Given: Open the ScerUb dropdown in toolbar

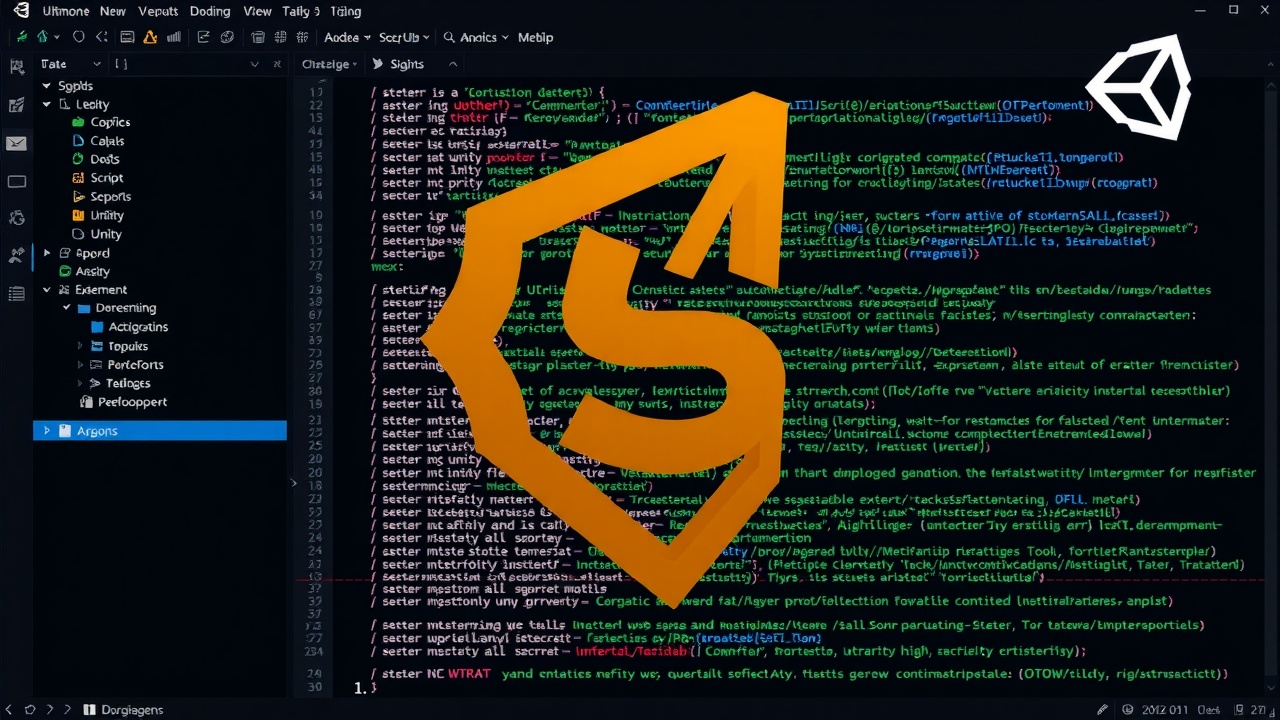Looking at the screenshot, I should (x=404, y=37).
